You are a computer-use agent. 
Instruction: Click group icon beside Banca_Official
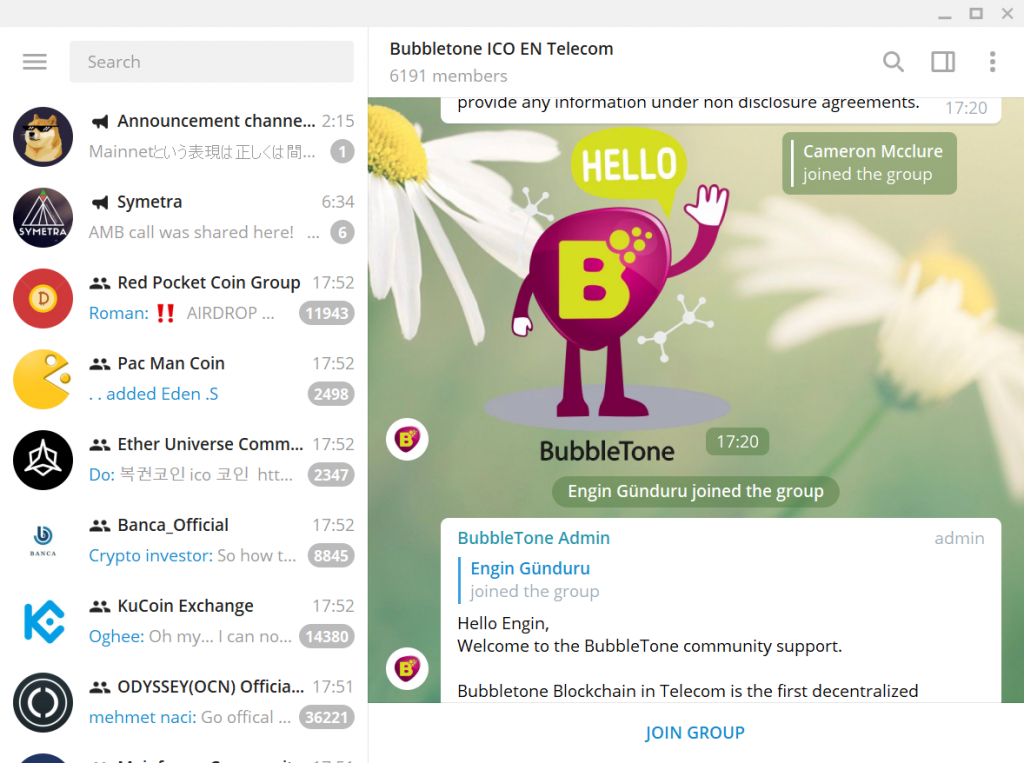(100, 525)
